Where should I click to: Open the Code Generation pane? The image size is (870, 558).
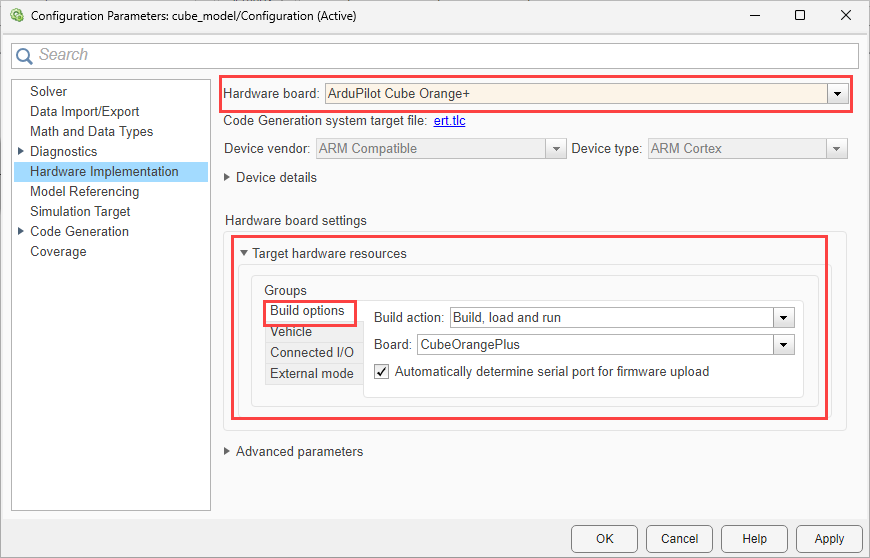click(79, 231)
